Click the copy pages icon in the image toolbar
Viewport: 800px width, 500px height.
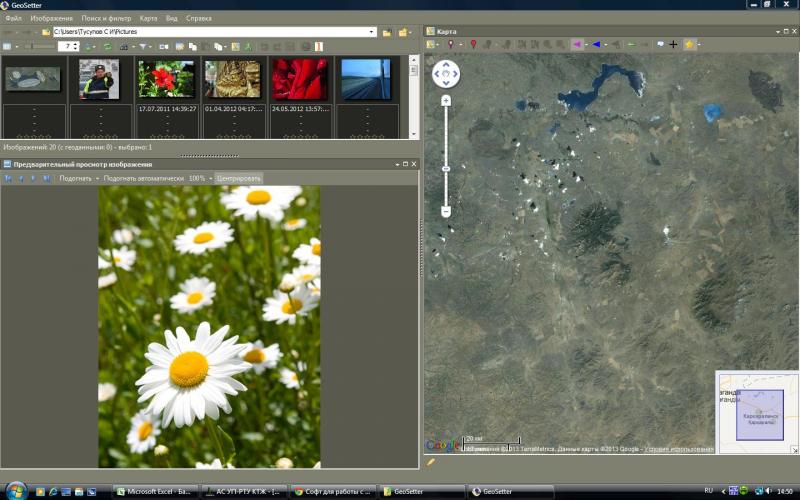(x=192, y=46)
